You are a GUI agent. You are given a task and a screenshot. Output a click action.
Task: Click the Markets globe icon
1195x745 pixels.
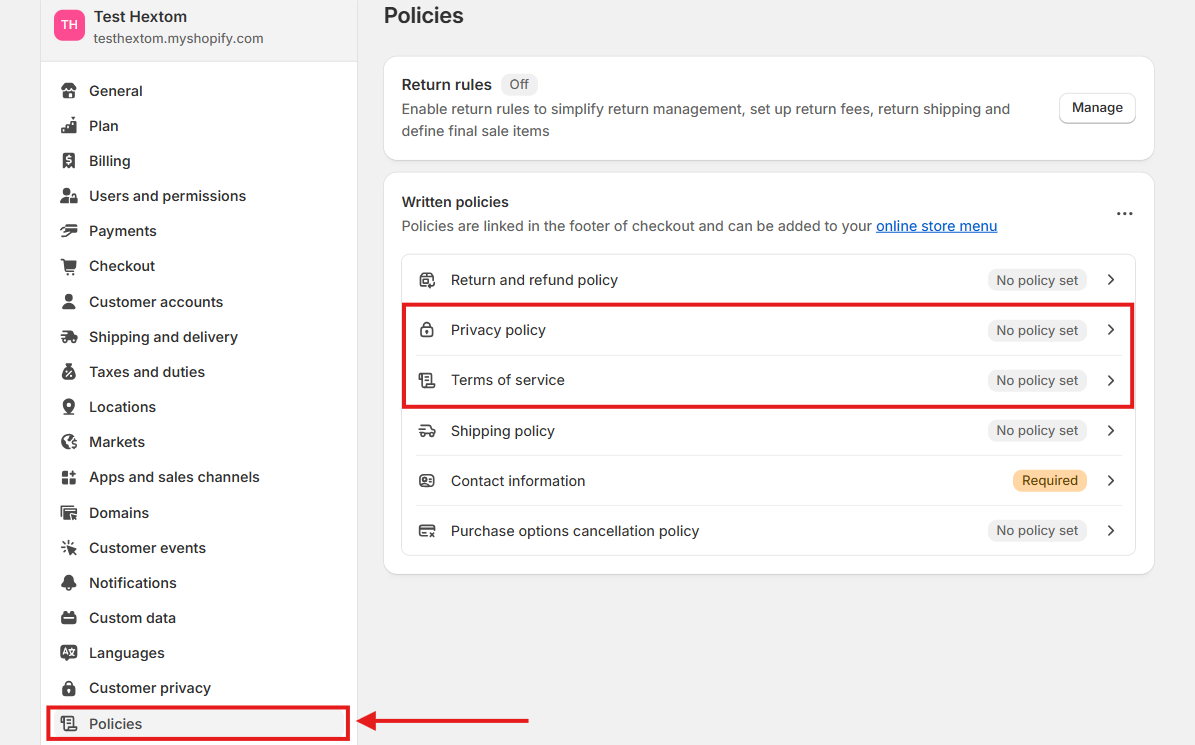pos(69,442)
